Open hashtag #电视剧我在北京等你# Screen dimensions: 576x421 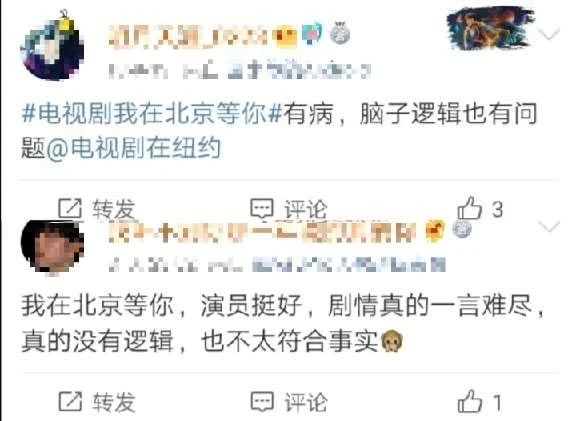click(x=151, y=114)
